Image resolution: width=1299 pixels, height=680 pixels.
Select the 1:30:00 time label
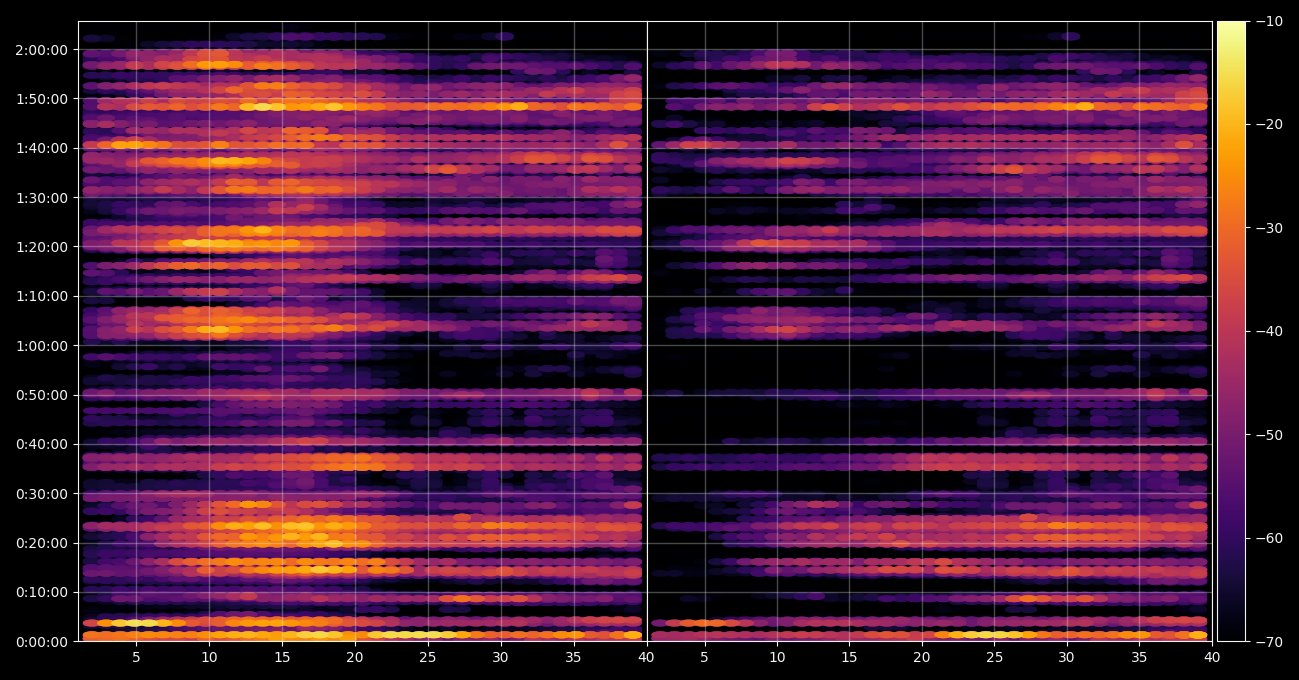click(41, 198)
